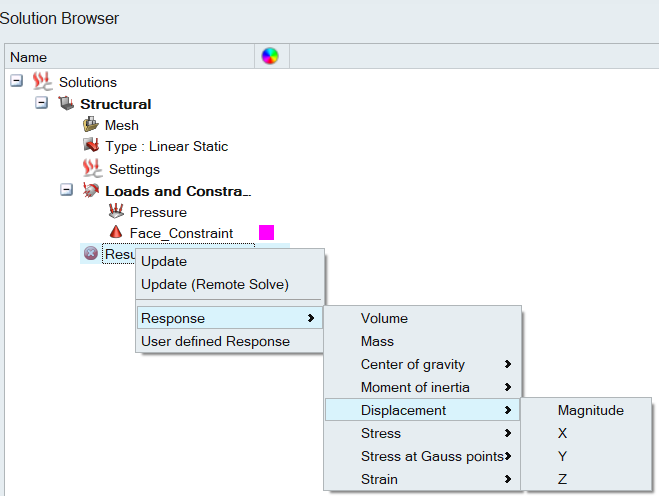Click the red Face_Constraint cone icon
659x496 pixels.
[116, 232]
